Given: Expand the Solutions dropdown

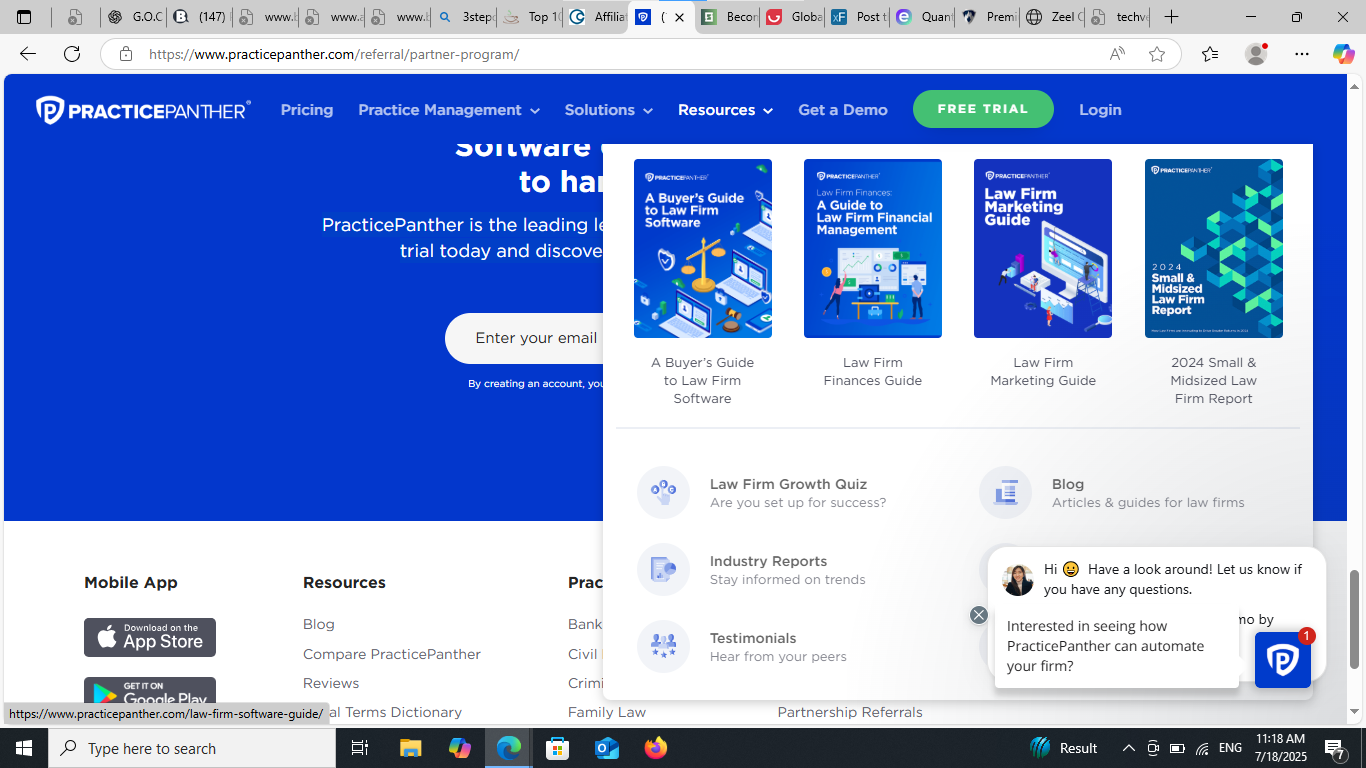Looking at the screenshot, I should (608, 110).
